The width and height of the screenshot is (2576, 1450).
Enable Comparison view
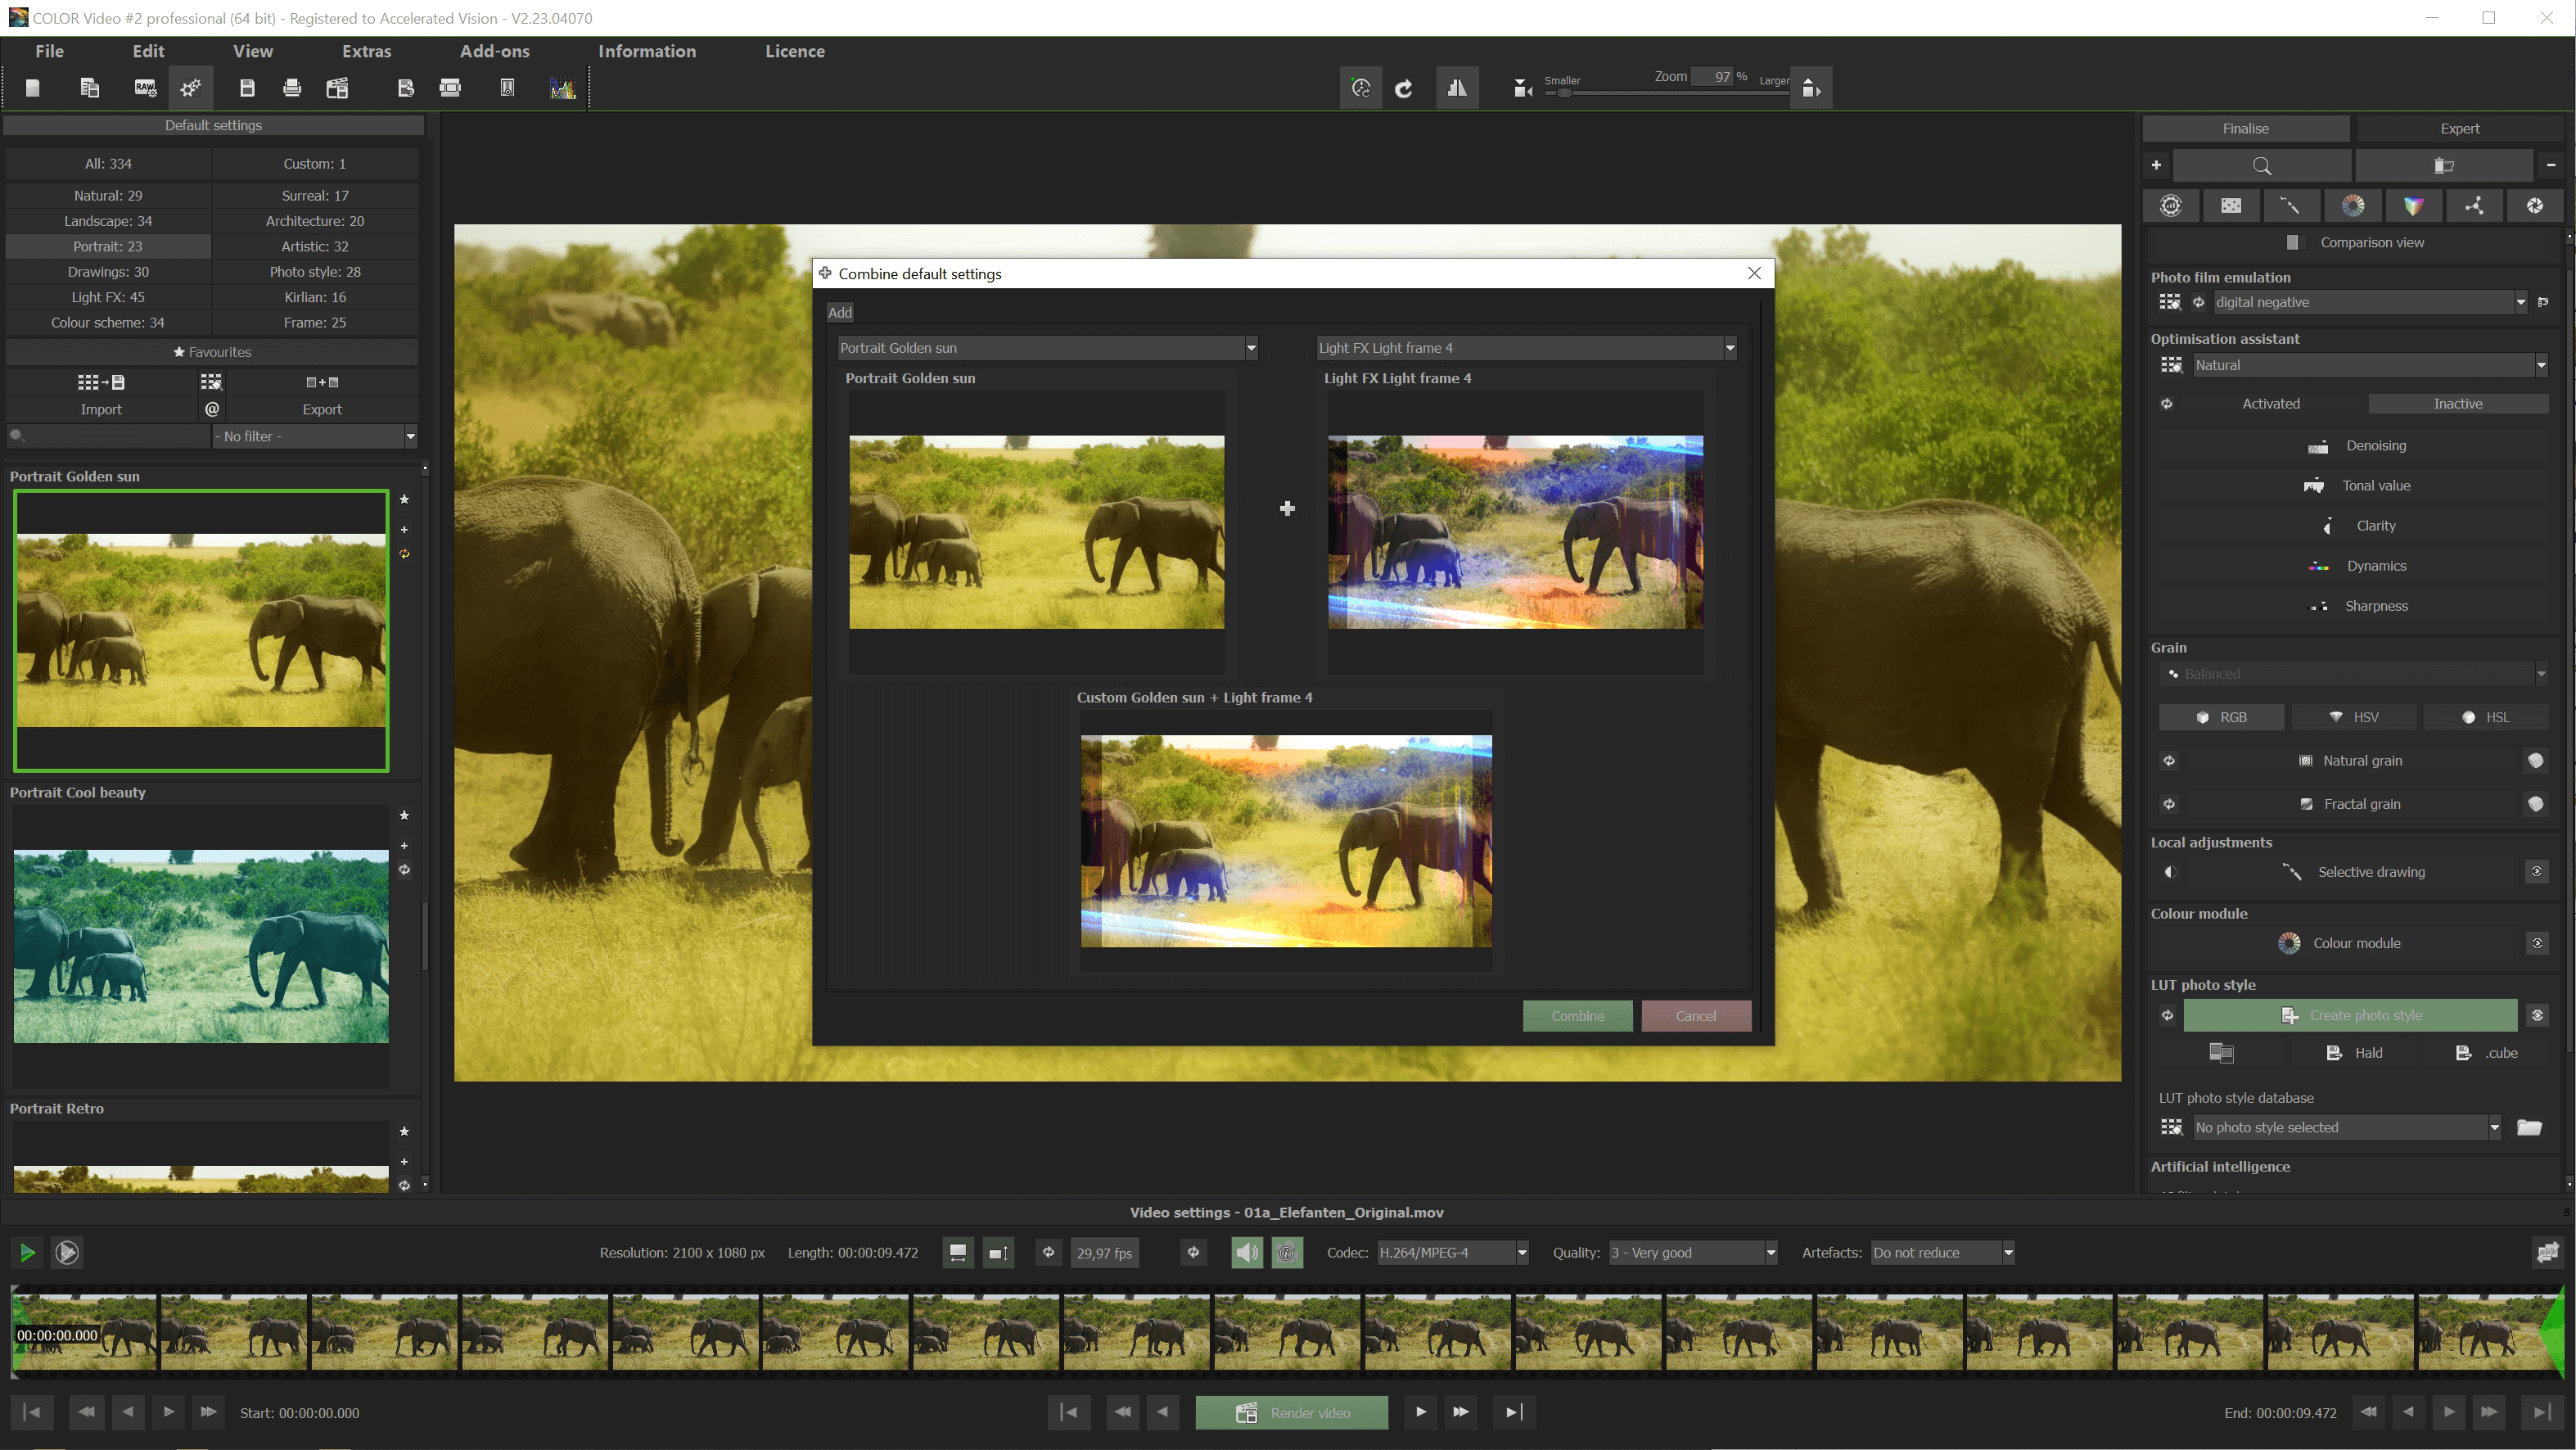(2296, 242)
